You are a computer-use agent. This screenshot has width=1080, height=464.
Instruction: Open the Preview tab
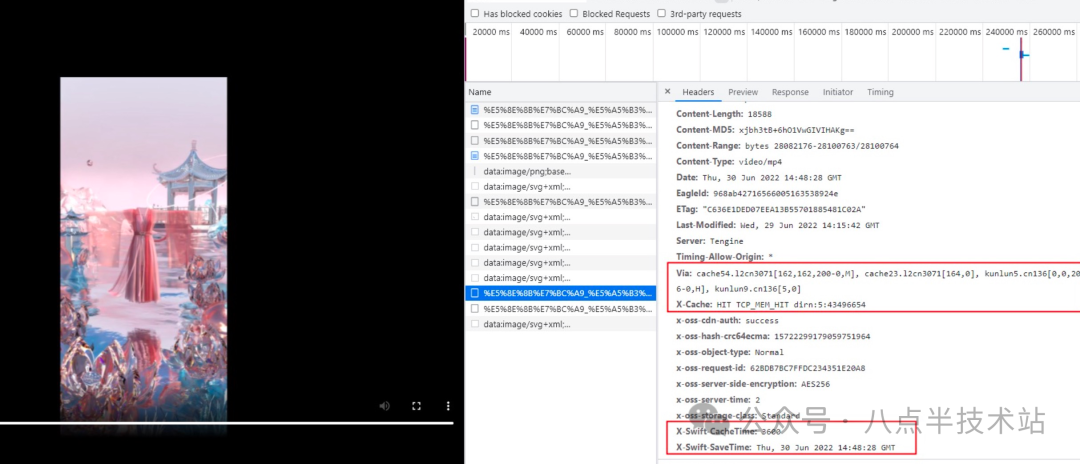click(743, 92)
